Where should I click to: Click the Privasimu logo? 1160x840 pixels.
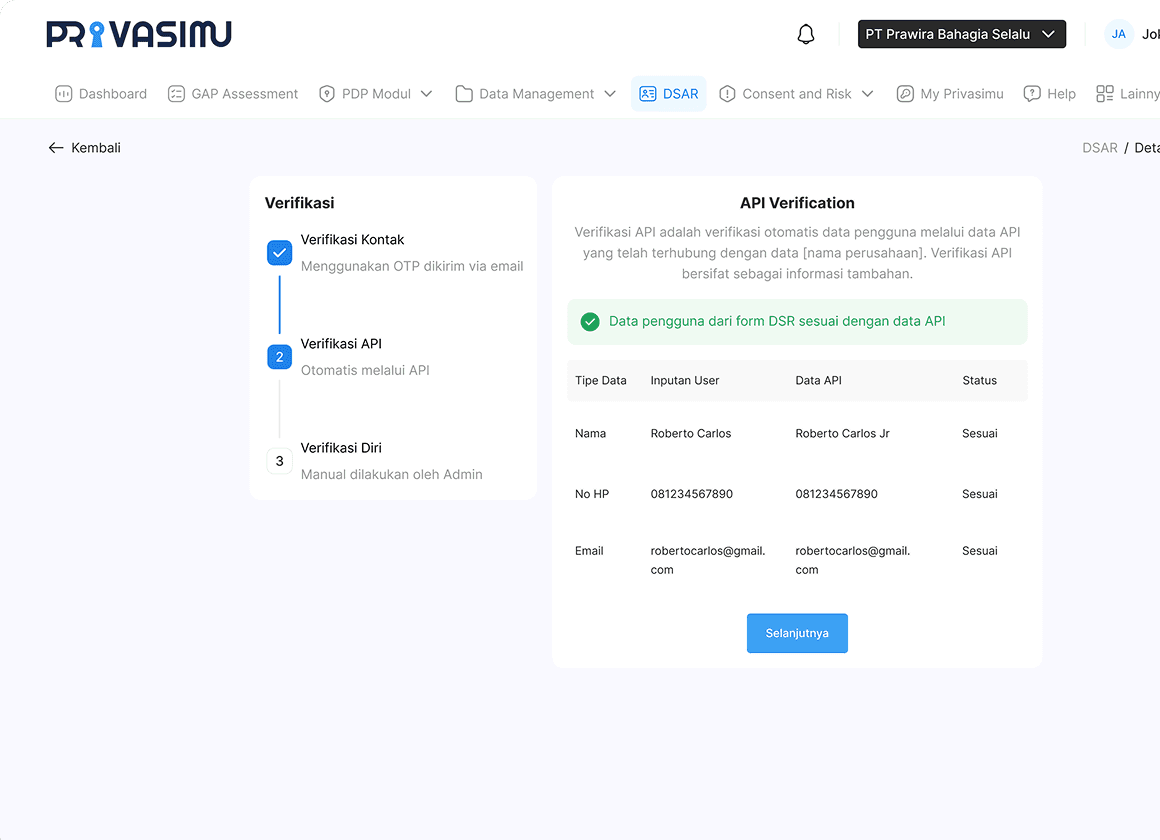139,34
